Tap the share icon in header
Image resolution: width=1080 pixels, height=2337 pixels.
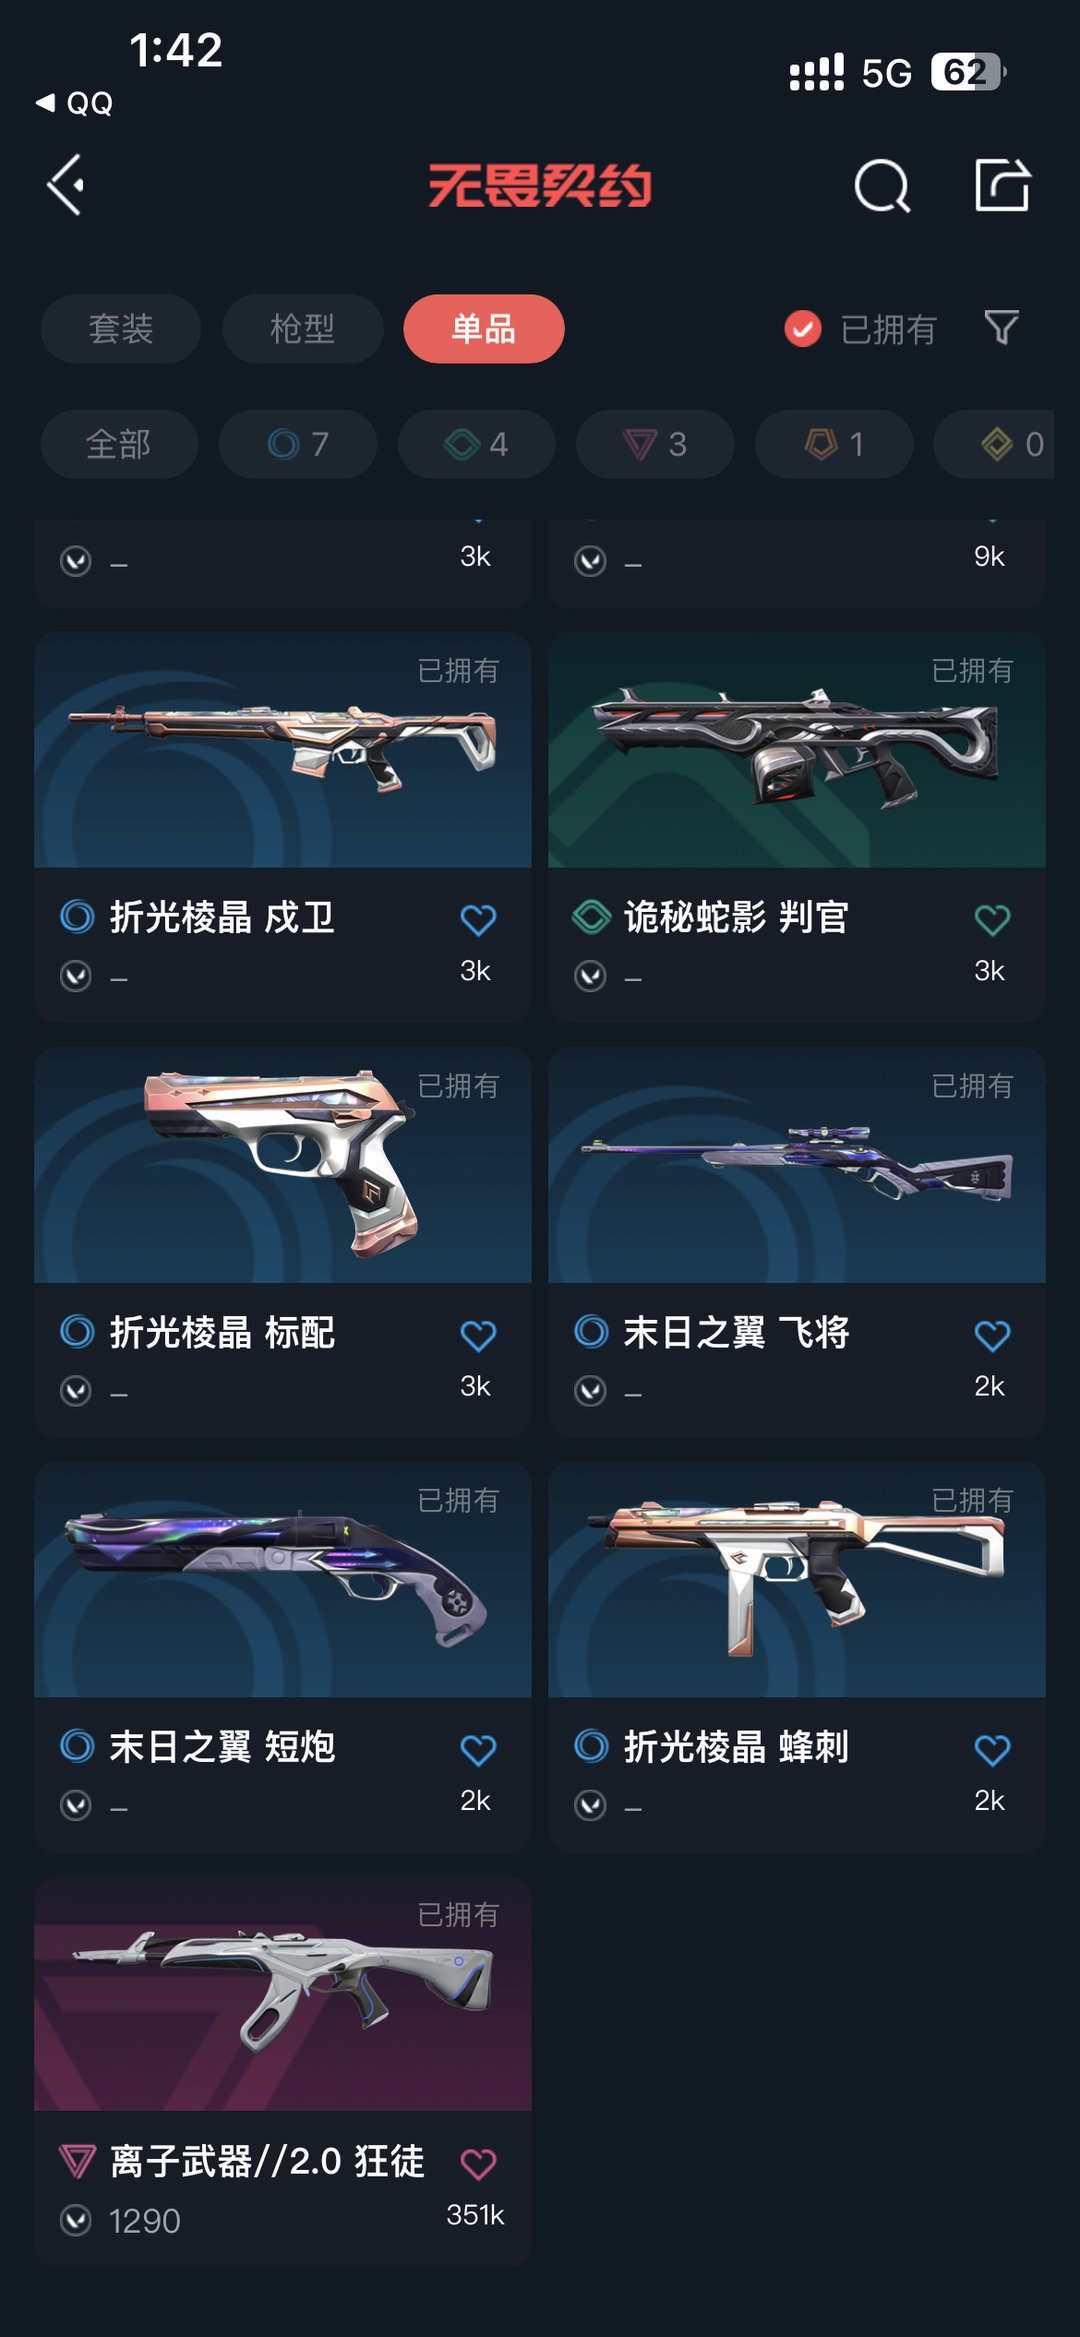click(1002, 184)
